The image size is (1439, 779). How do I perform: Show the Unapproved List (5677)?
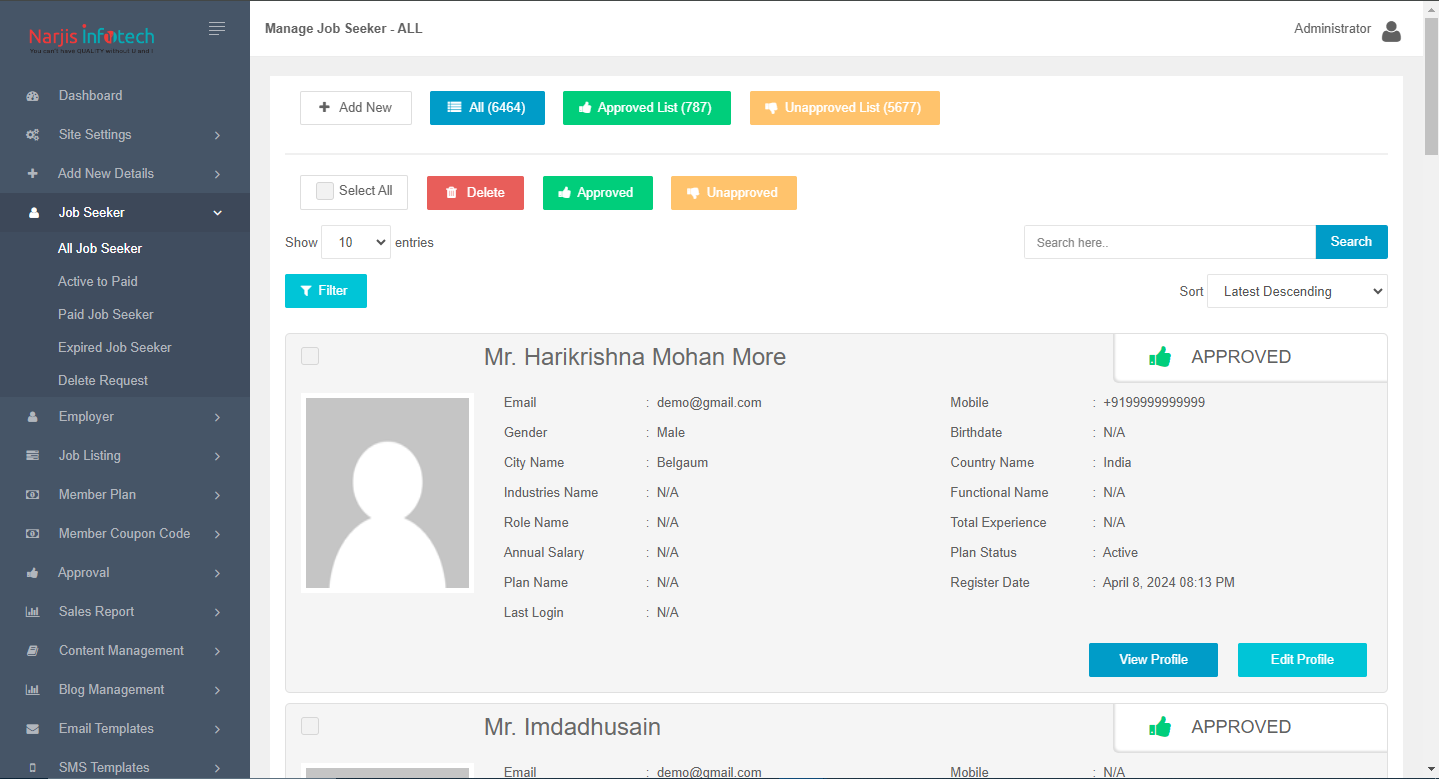pos(845,108)
